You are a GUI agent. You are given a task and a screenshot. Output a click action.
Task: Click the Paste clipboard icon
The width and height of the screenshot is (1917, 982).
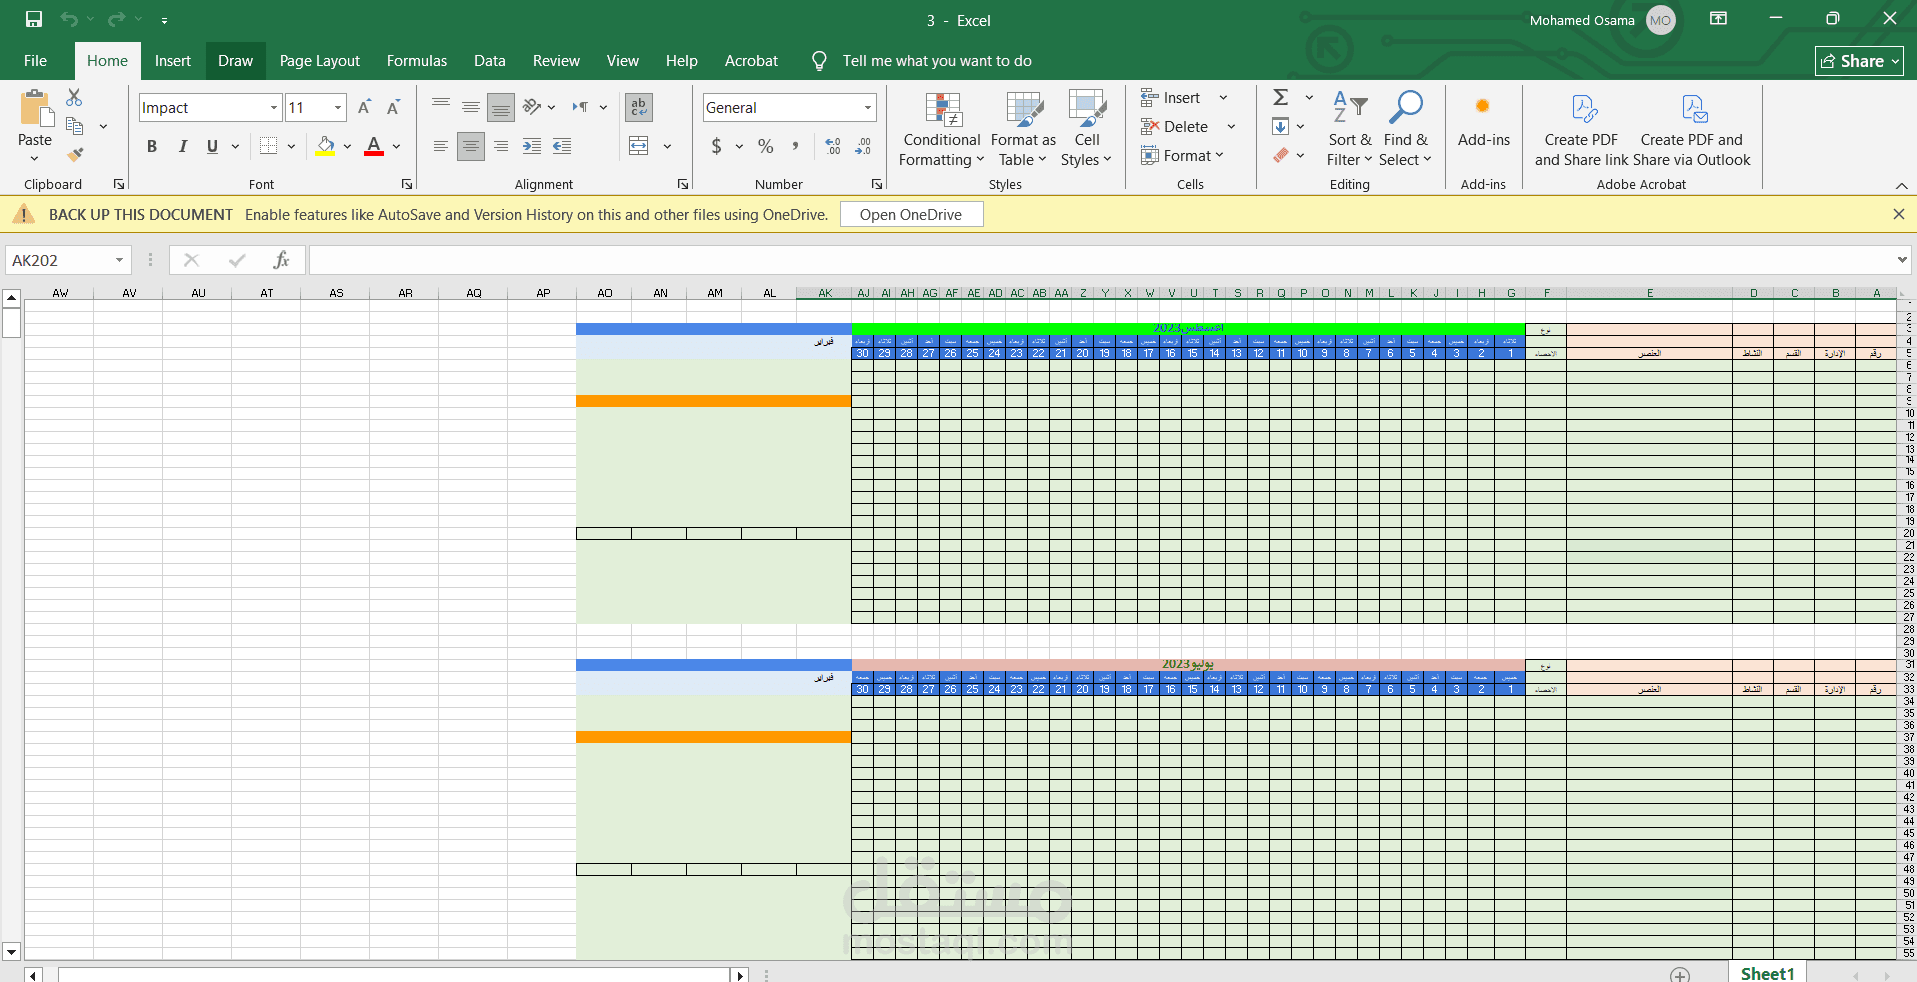[x=35, y=108]
